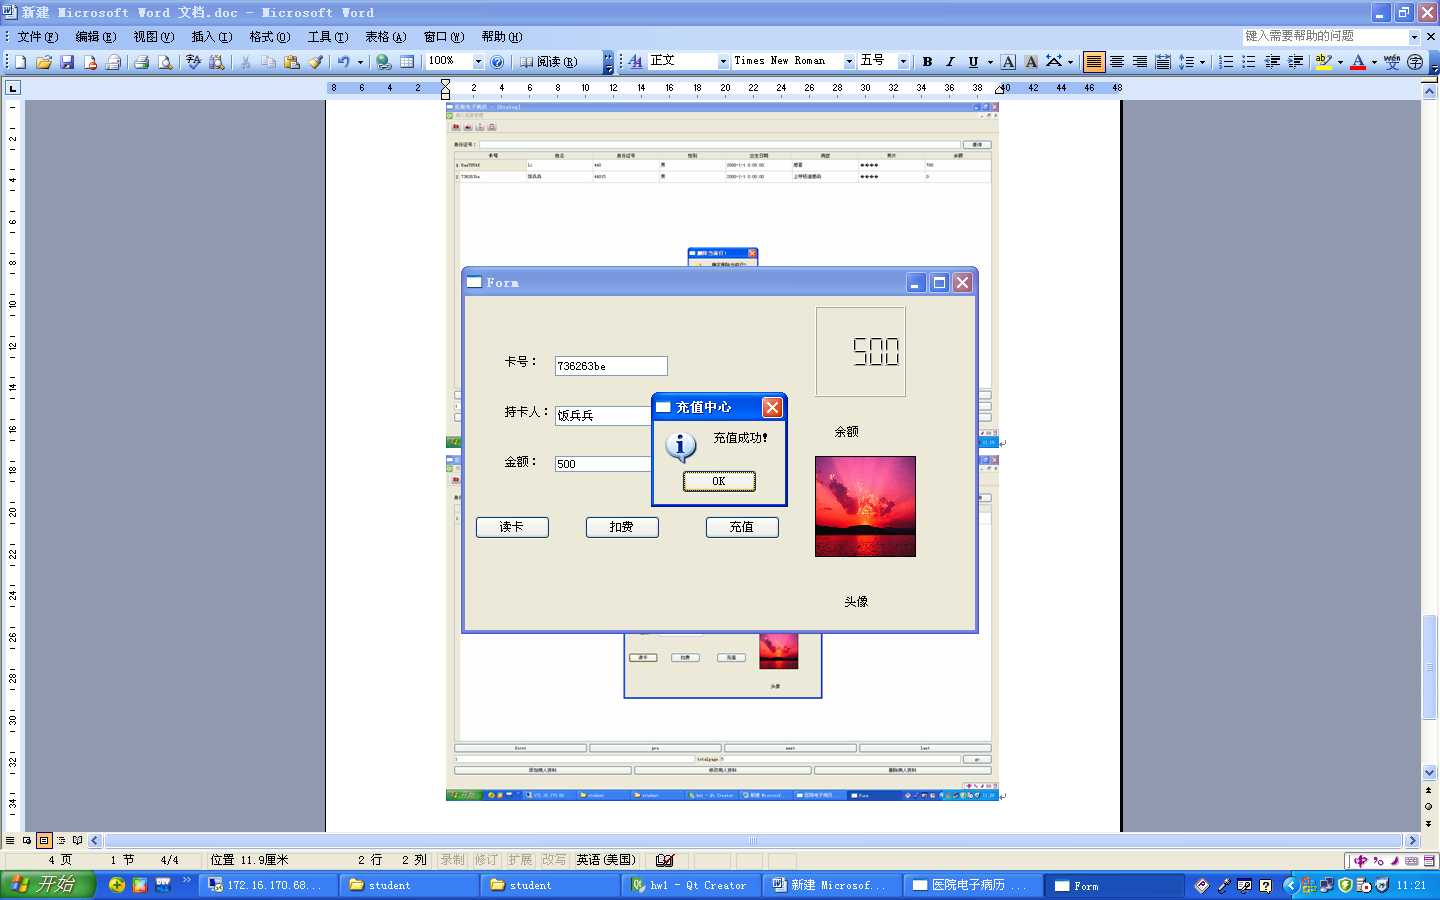Click the 开始 Start button
Viewport: 1440px width, 900px height.
(x=48, y=885)
